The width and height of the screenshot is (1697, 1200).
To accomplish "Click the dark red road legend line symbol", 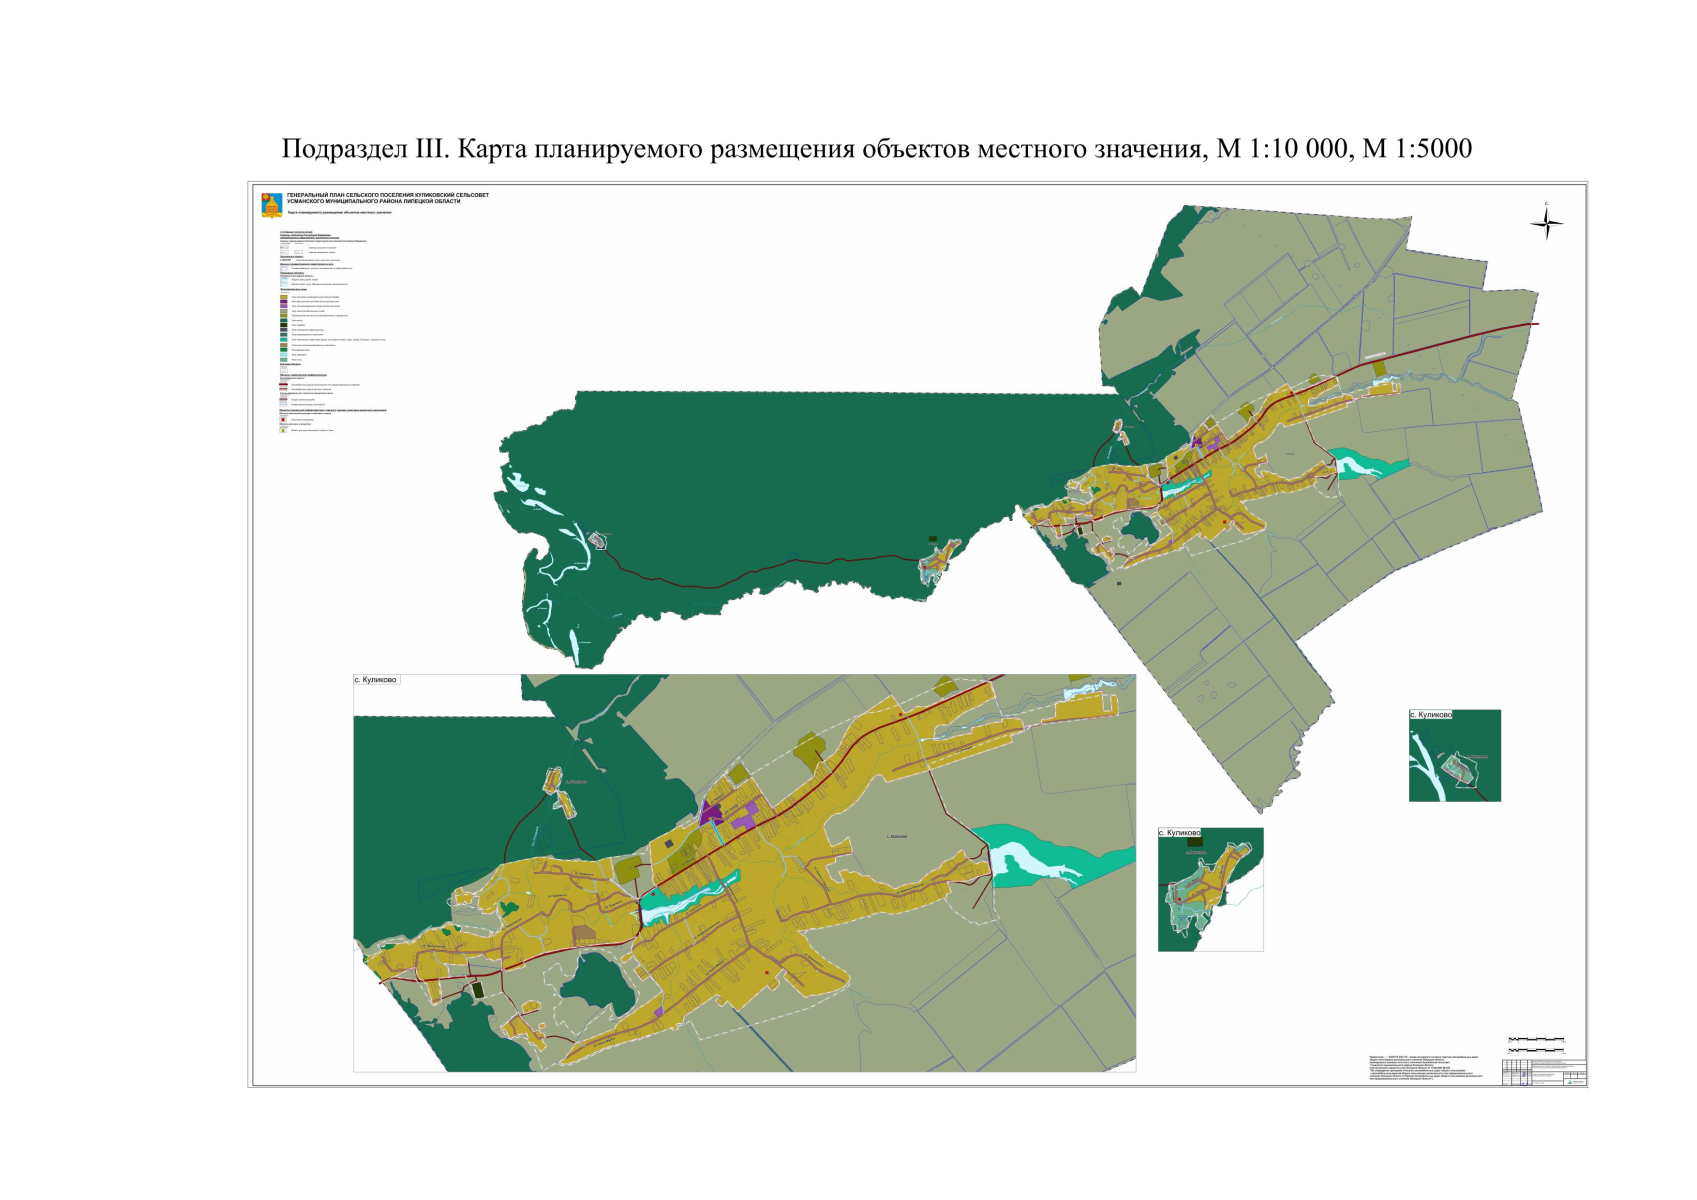I will [284, 384].
